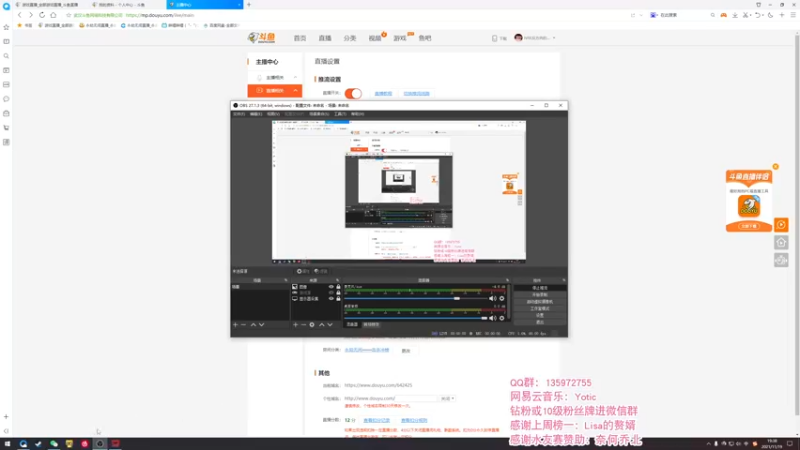Screen dimensions: 800x450
Task: Move scene up with arrow icon
Action: point(253,324)
